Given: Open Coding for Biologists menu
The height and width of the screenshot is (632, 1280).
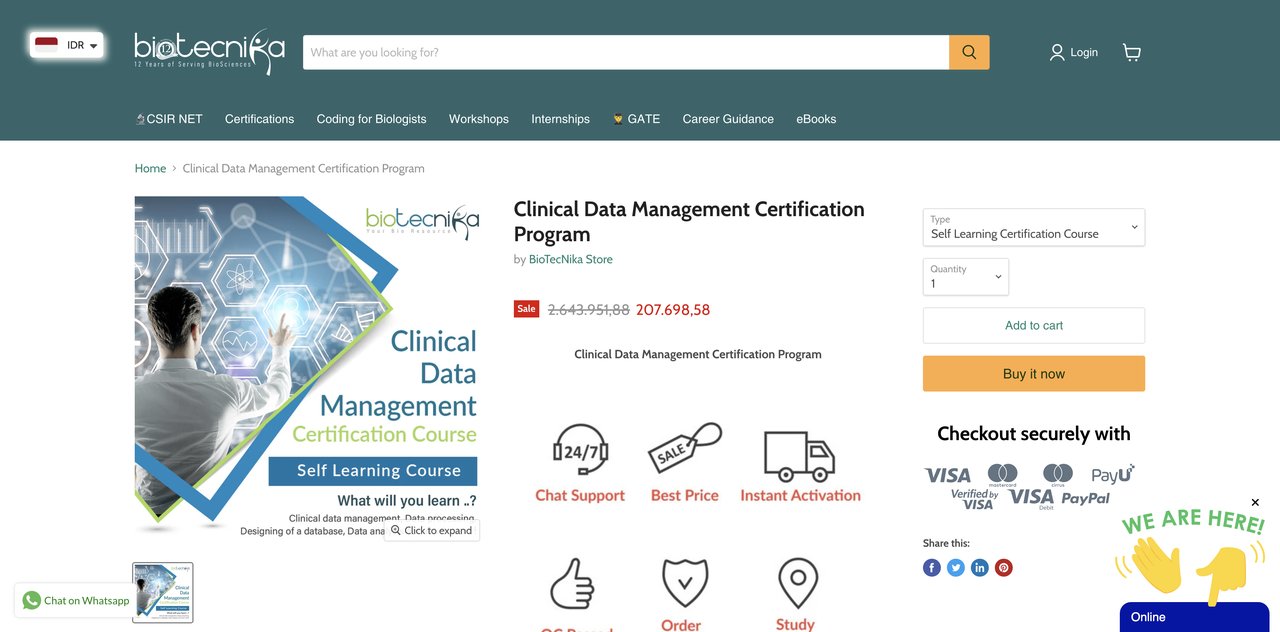Looking at the screenshot, I should [x=371, y=119].
